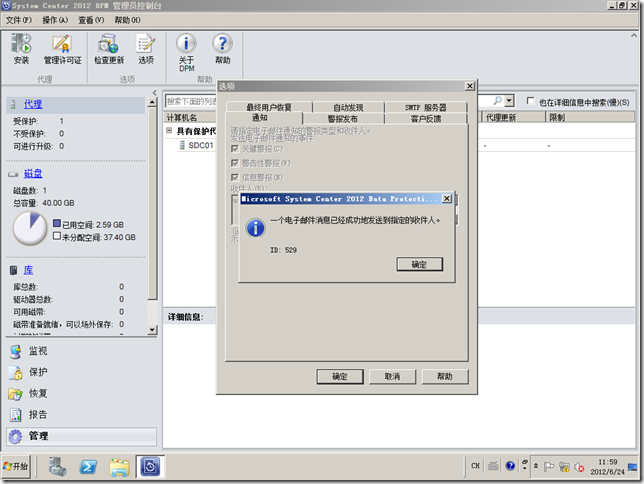This screenshot has width=644, height=484.
Task: Click Help button in Options dialog
Action: (x=445, y=376)
